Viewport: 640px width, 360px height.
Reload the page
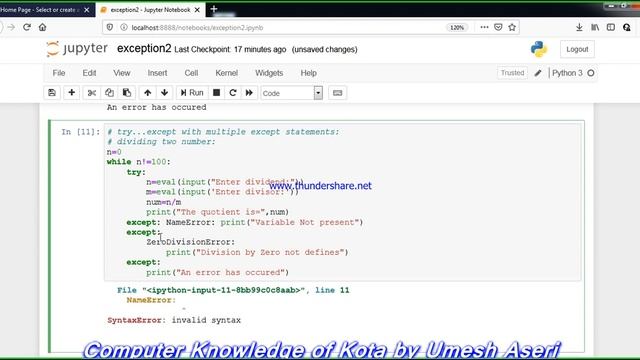27,27
